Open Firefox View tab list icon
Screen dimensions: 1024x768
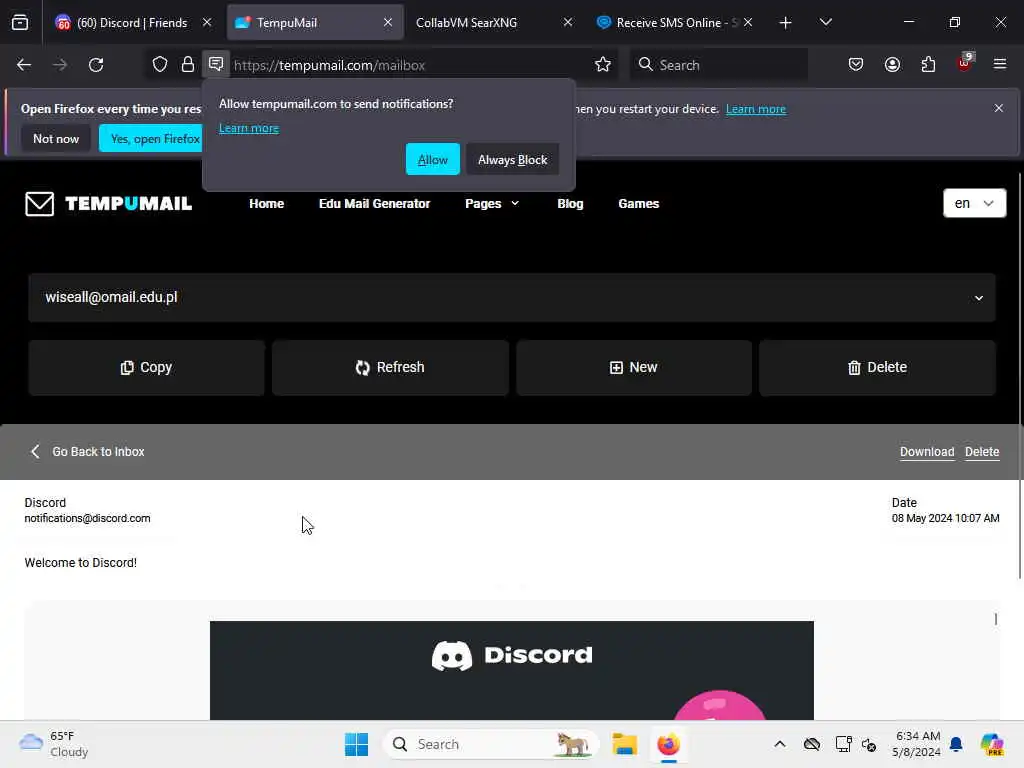20,22
